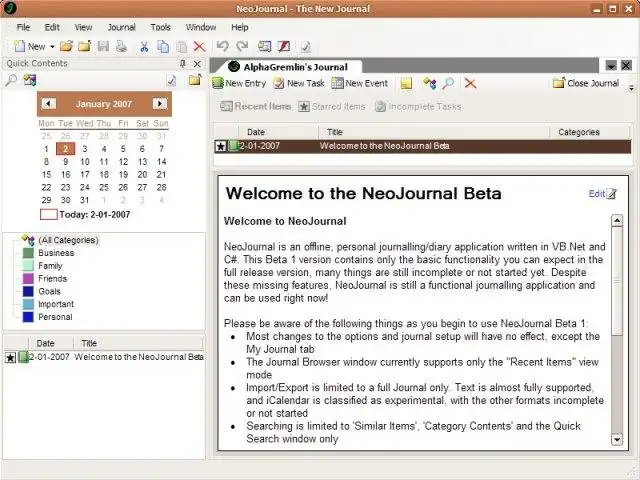Select the Personal category

click(x=55, y=317)
